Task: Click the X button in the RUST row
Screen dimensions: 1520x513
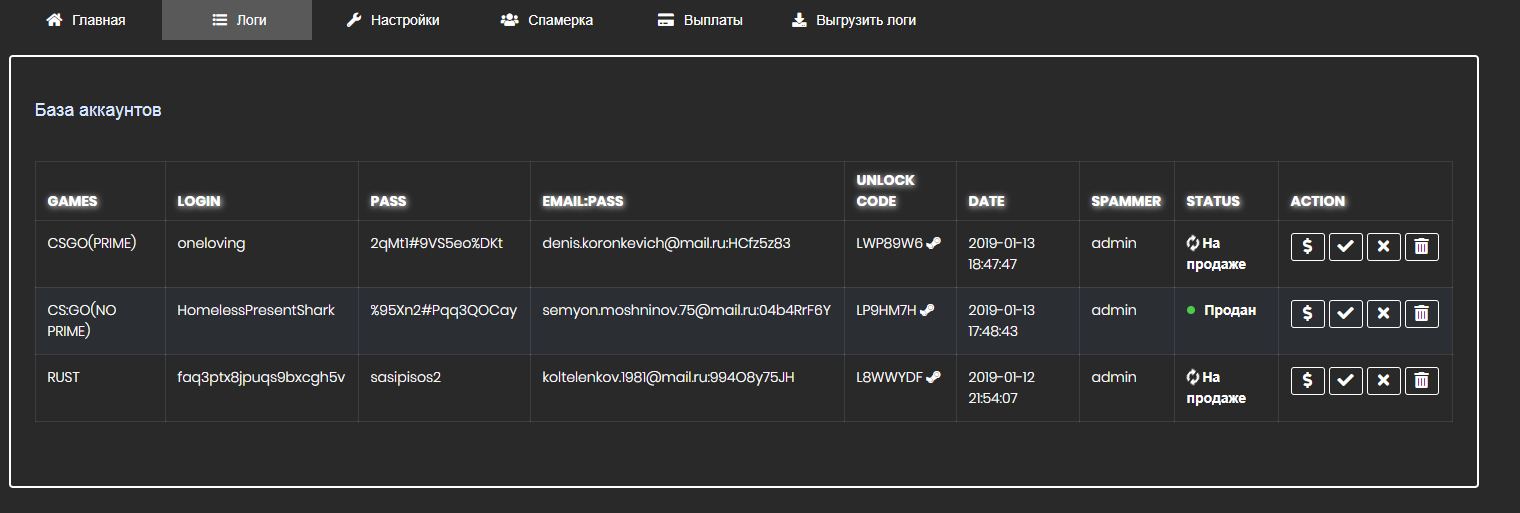Action: click(1383, 381)
